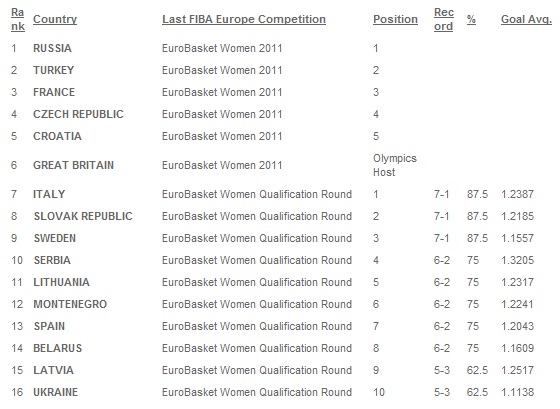Select the RUSSIA country cell

coord(52,48)
